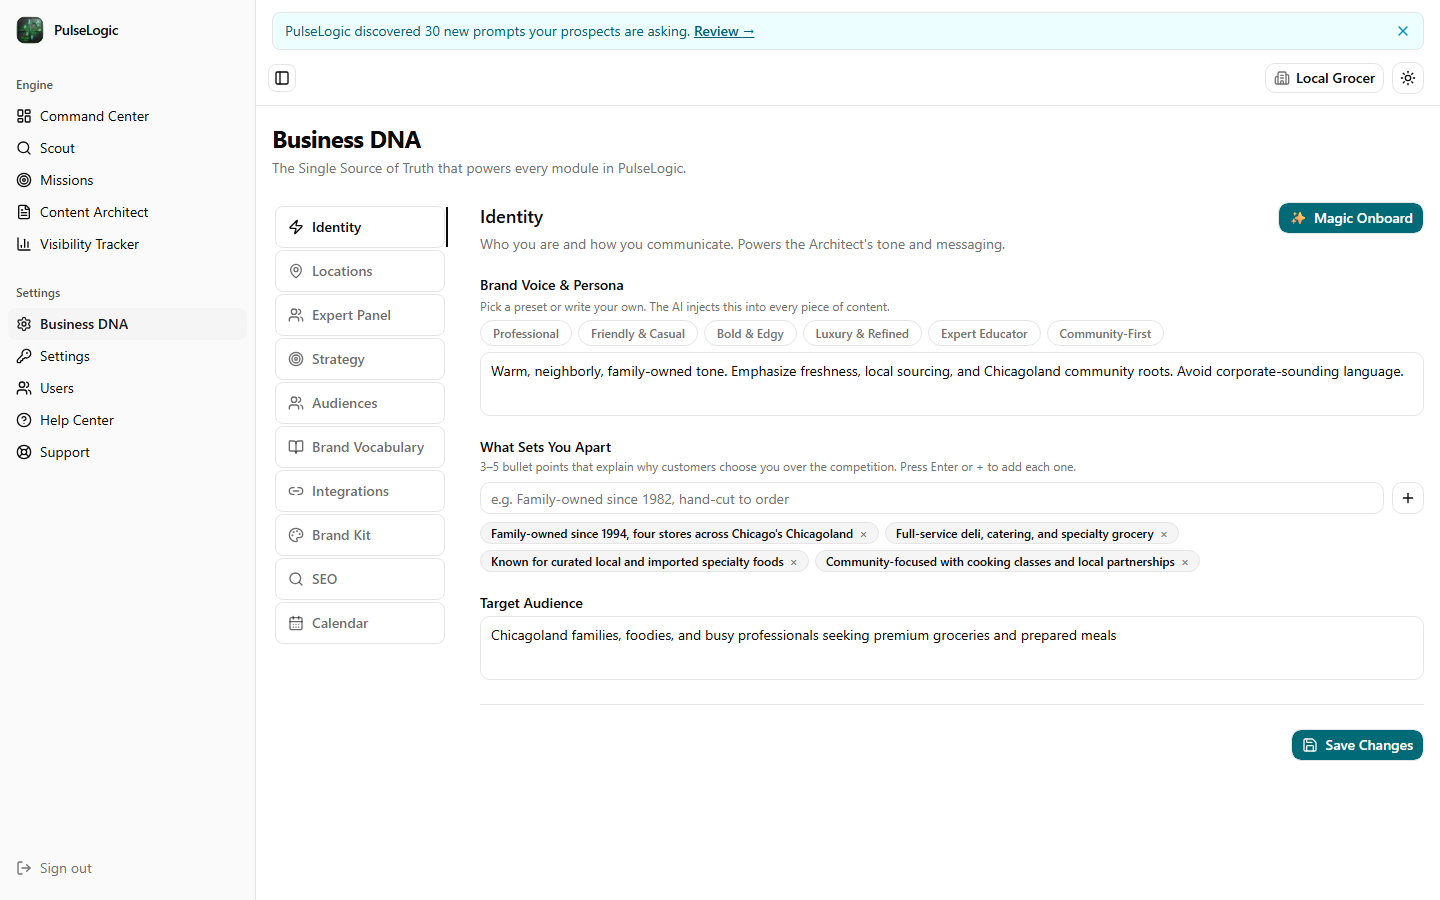Switch to the Strategy tab
This screenshot has height=900, width=1440.
tap(360, 359)
